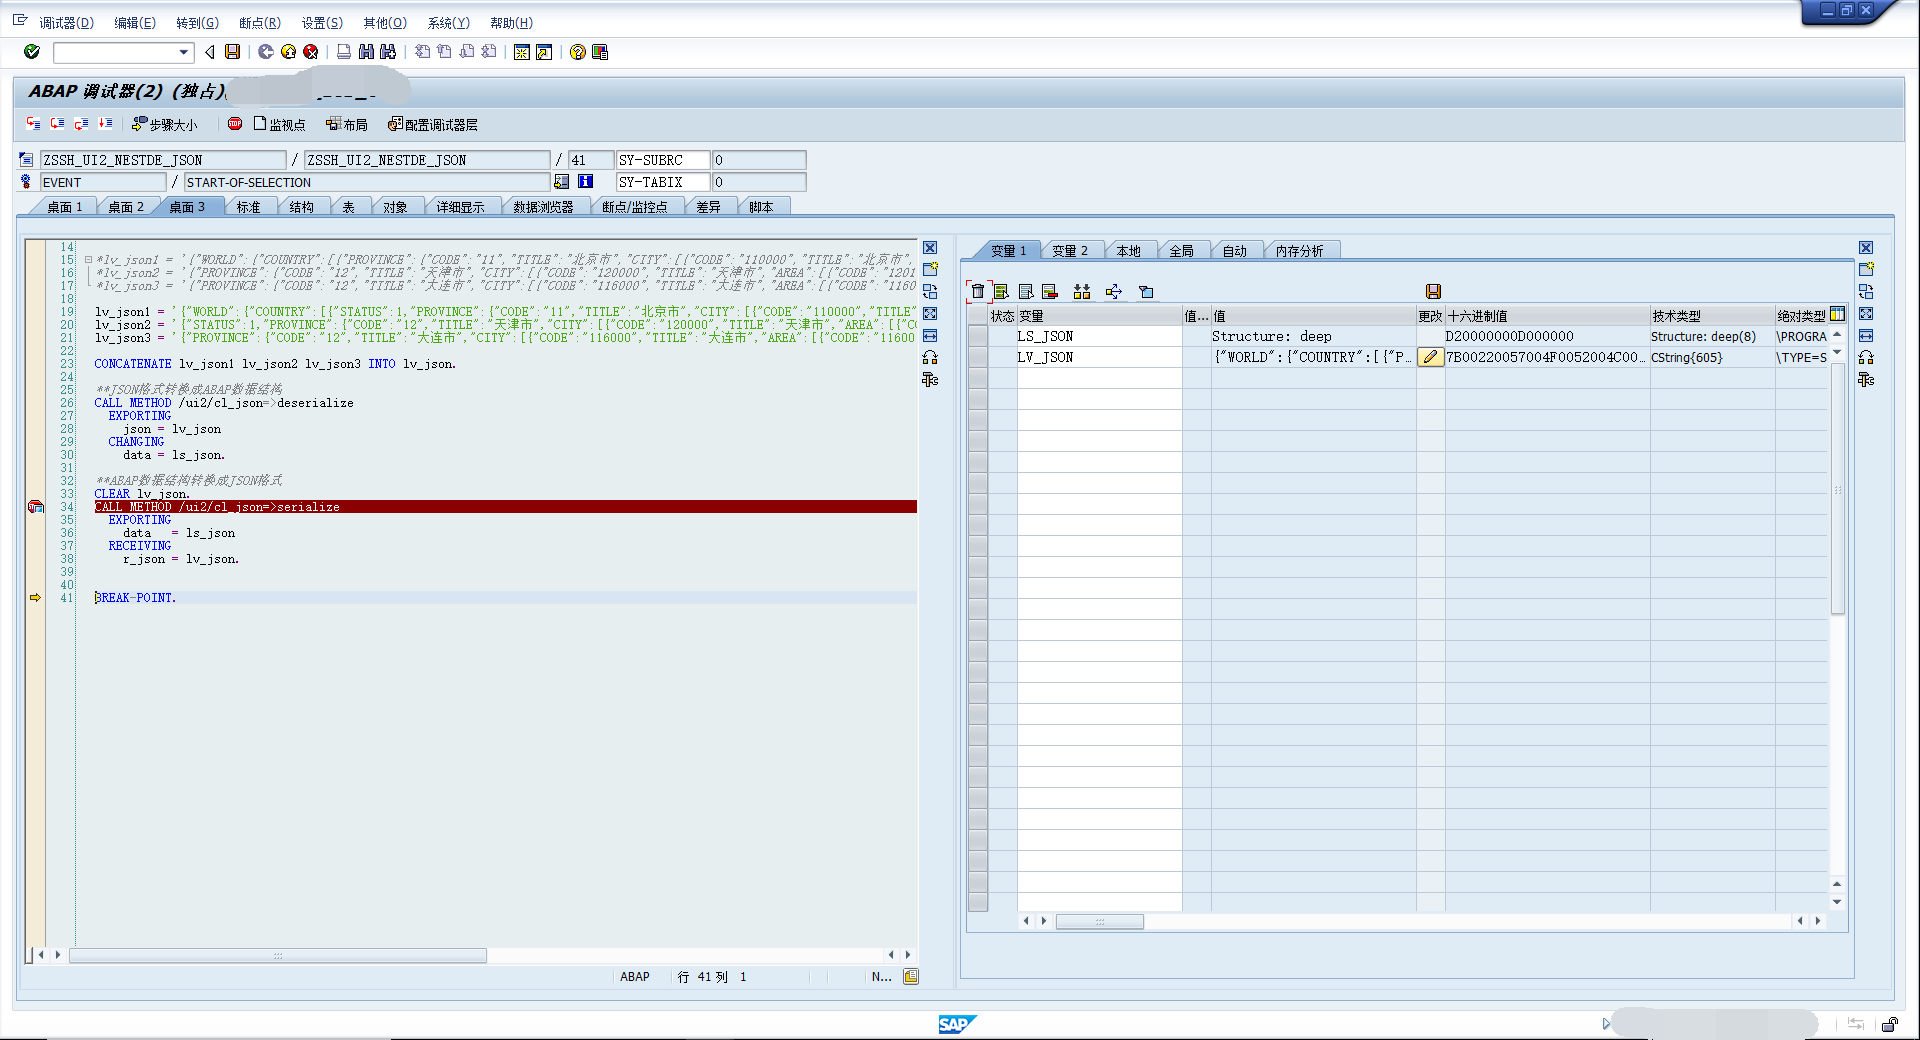
Task: Click the yellow Exit icon
Action: (288, 52)
